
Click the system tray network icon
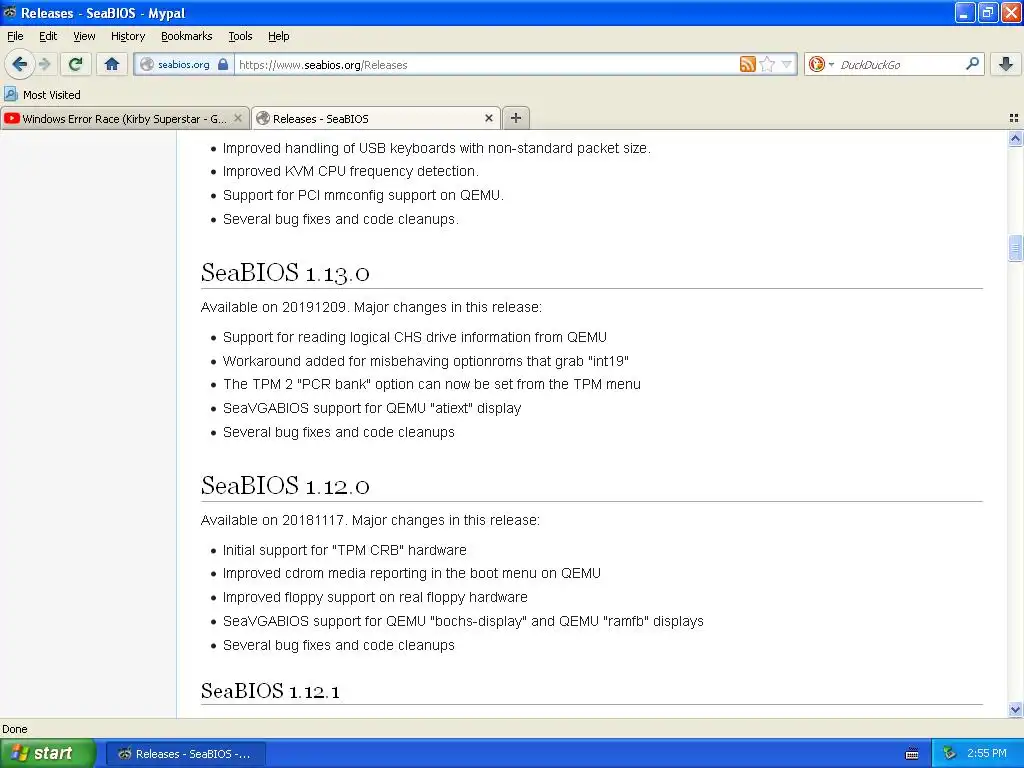pyautogui.click(x=950, y=754)
